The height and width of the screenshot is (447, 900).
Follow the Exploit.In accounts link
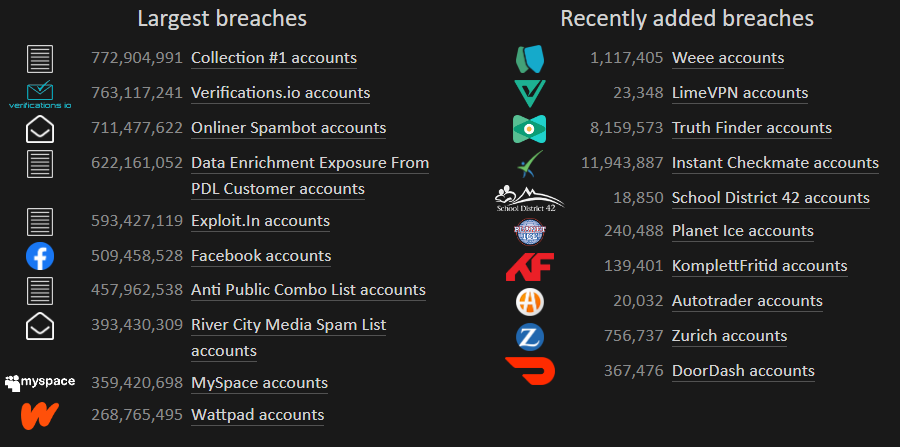[x=260, y=221]
